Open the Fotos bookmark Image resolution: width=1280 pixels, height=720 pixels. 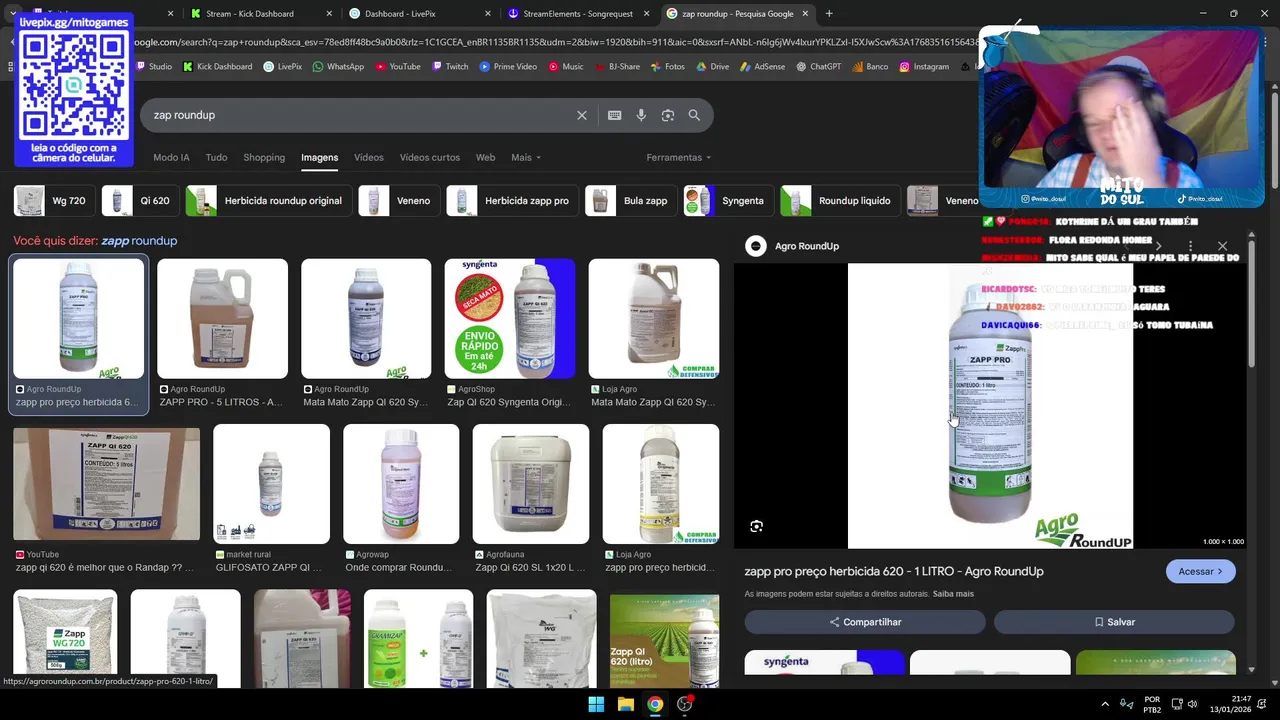[x=668, y=67]
